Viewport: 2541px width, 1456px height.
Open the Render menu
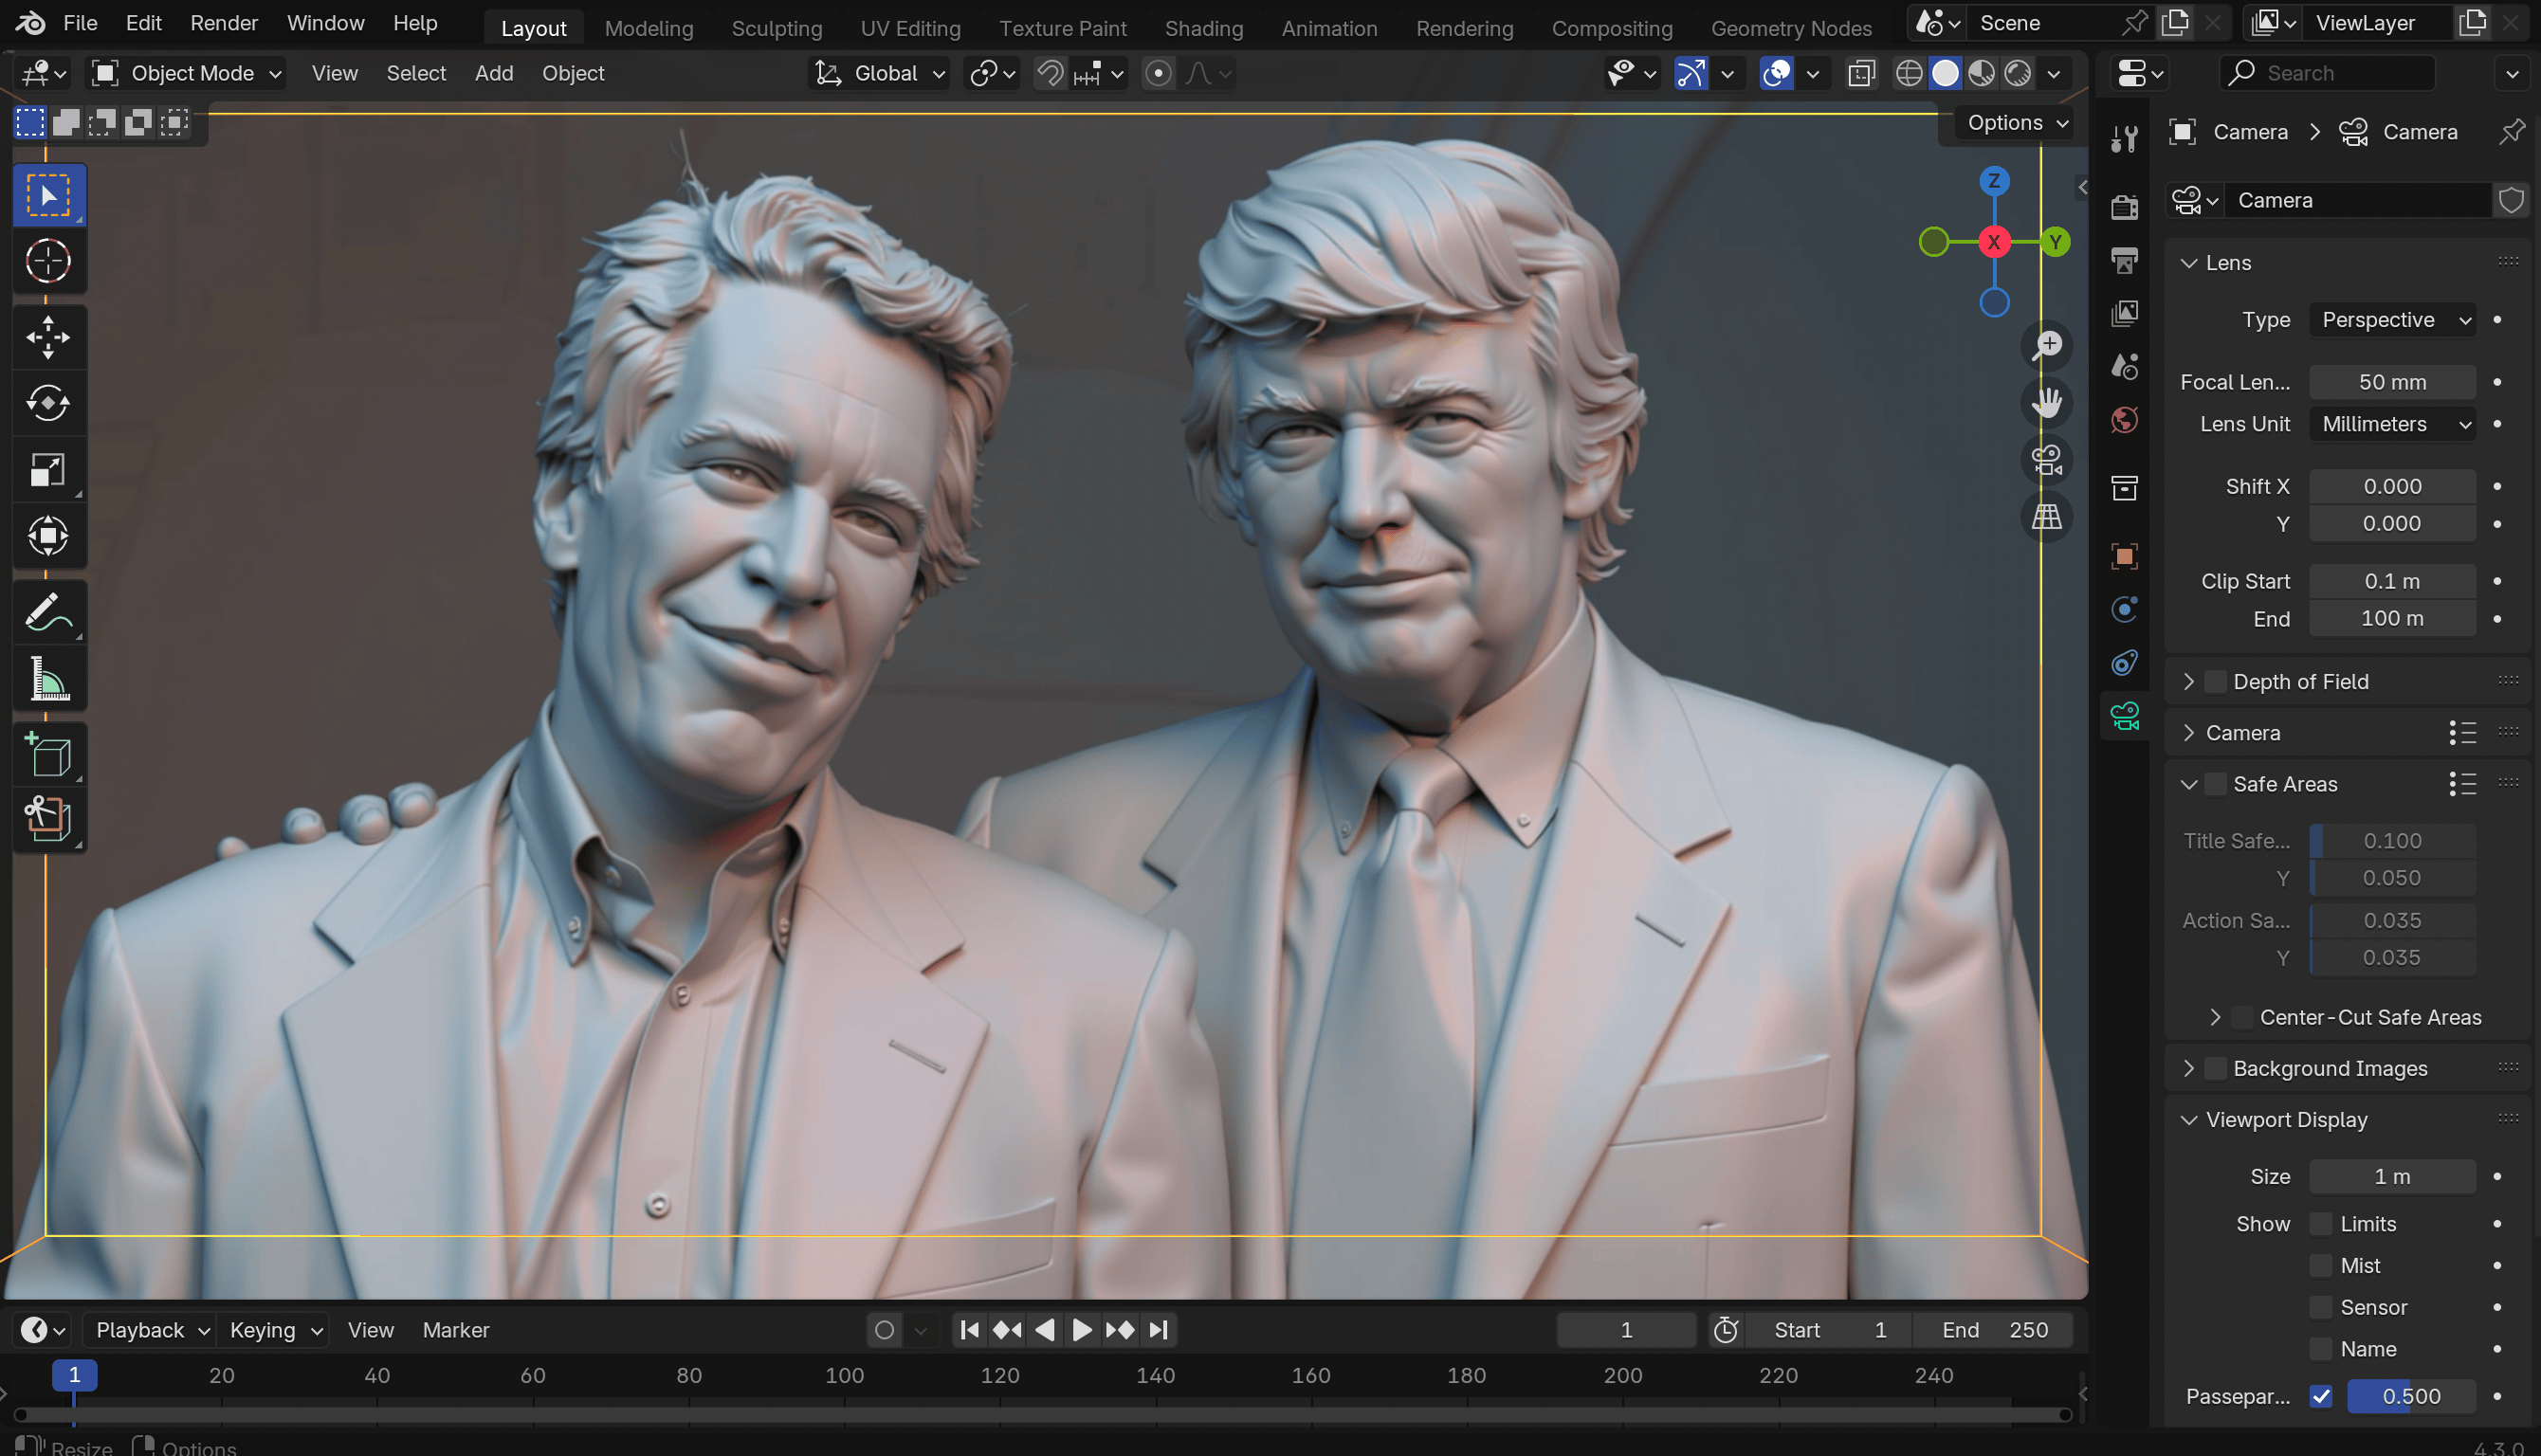tap(224, 23)
